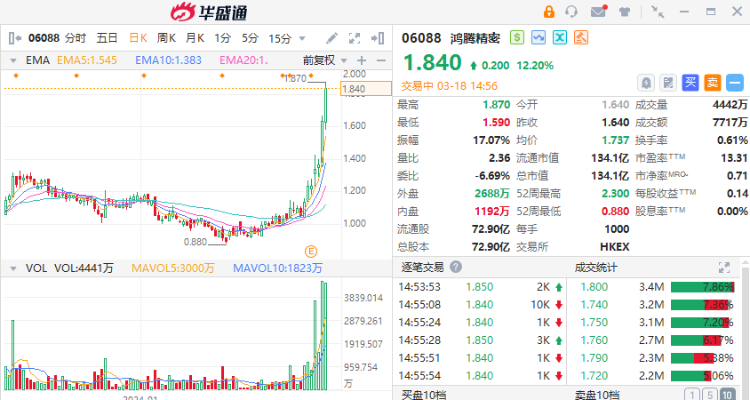Image resolution: width=750 pixels, height=400 pixels.
Task: Zoom in the chart with the plus icon
Action: click(x=362, y=60)
